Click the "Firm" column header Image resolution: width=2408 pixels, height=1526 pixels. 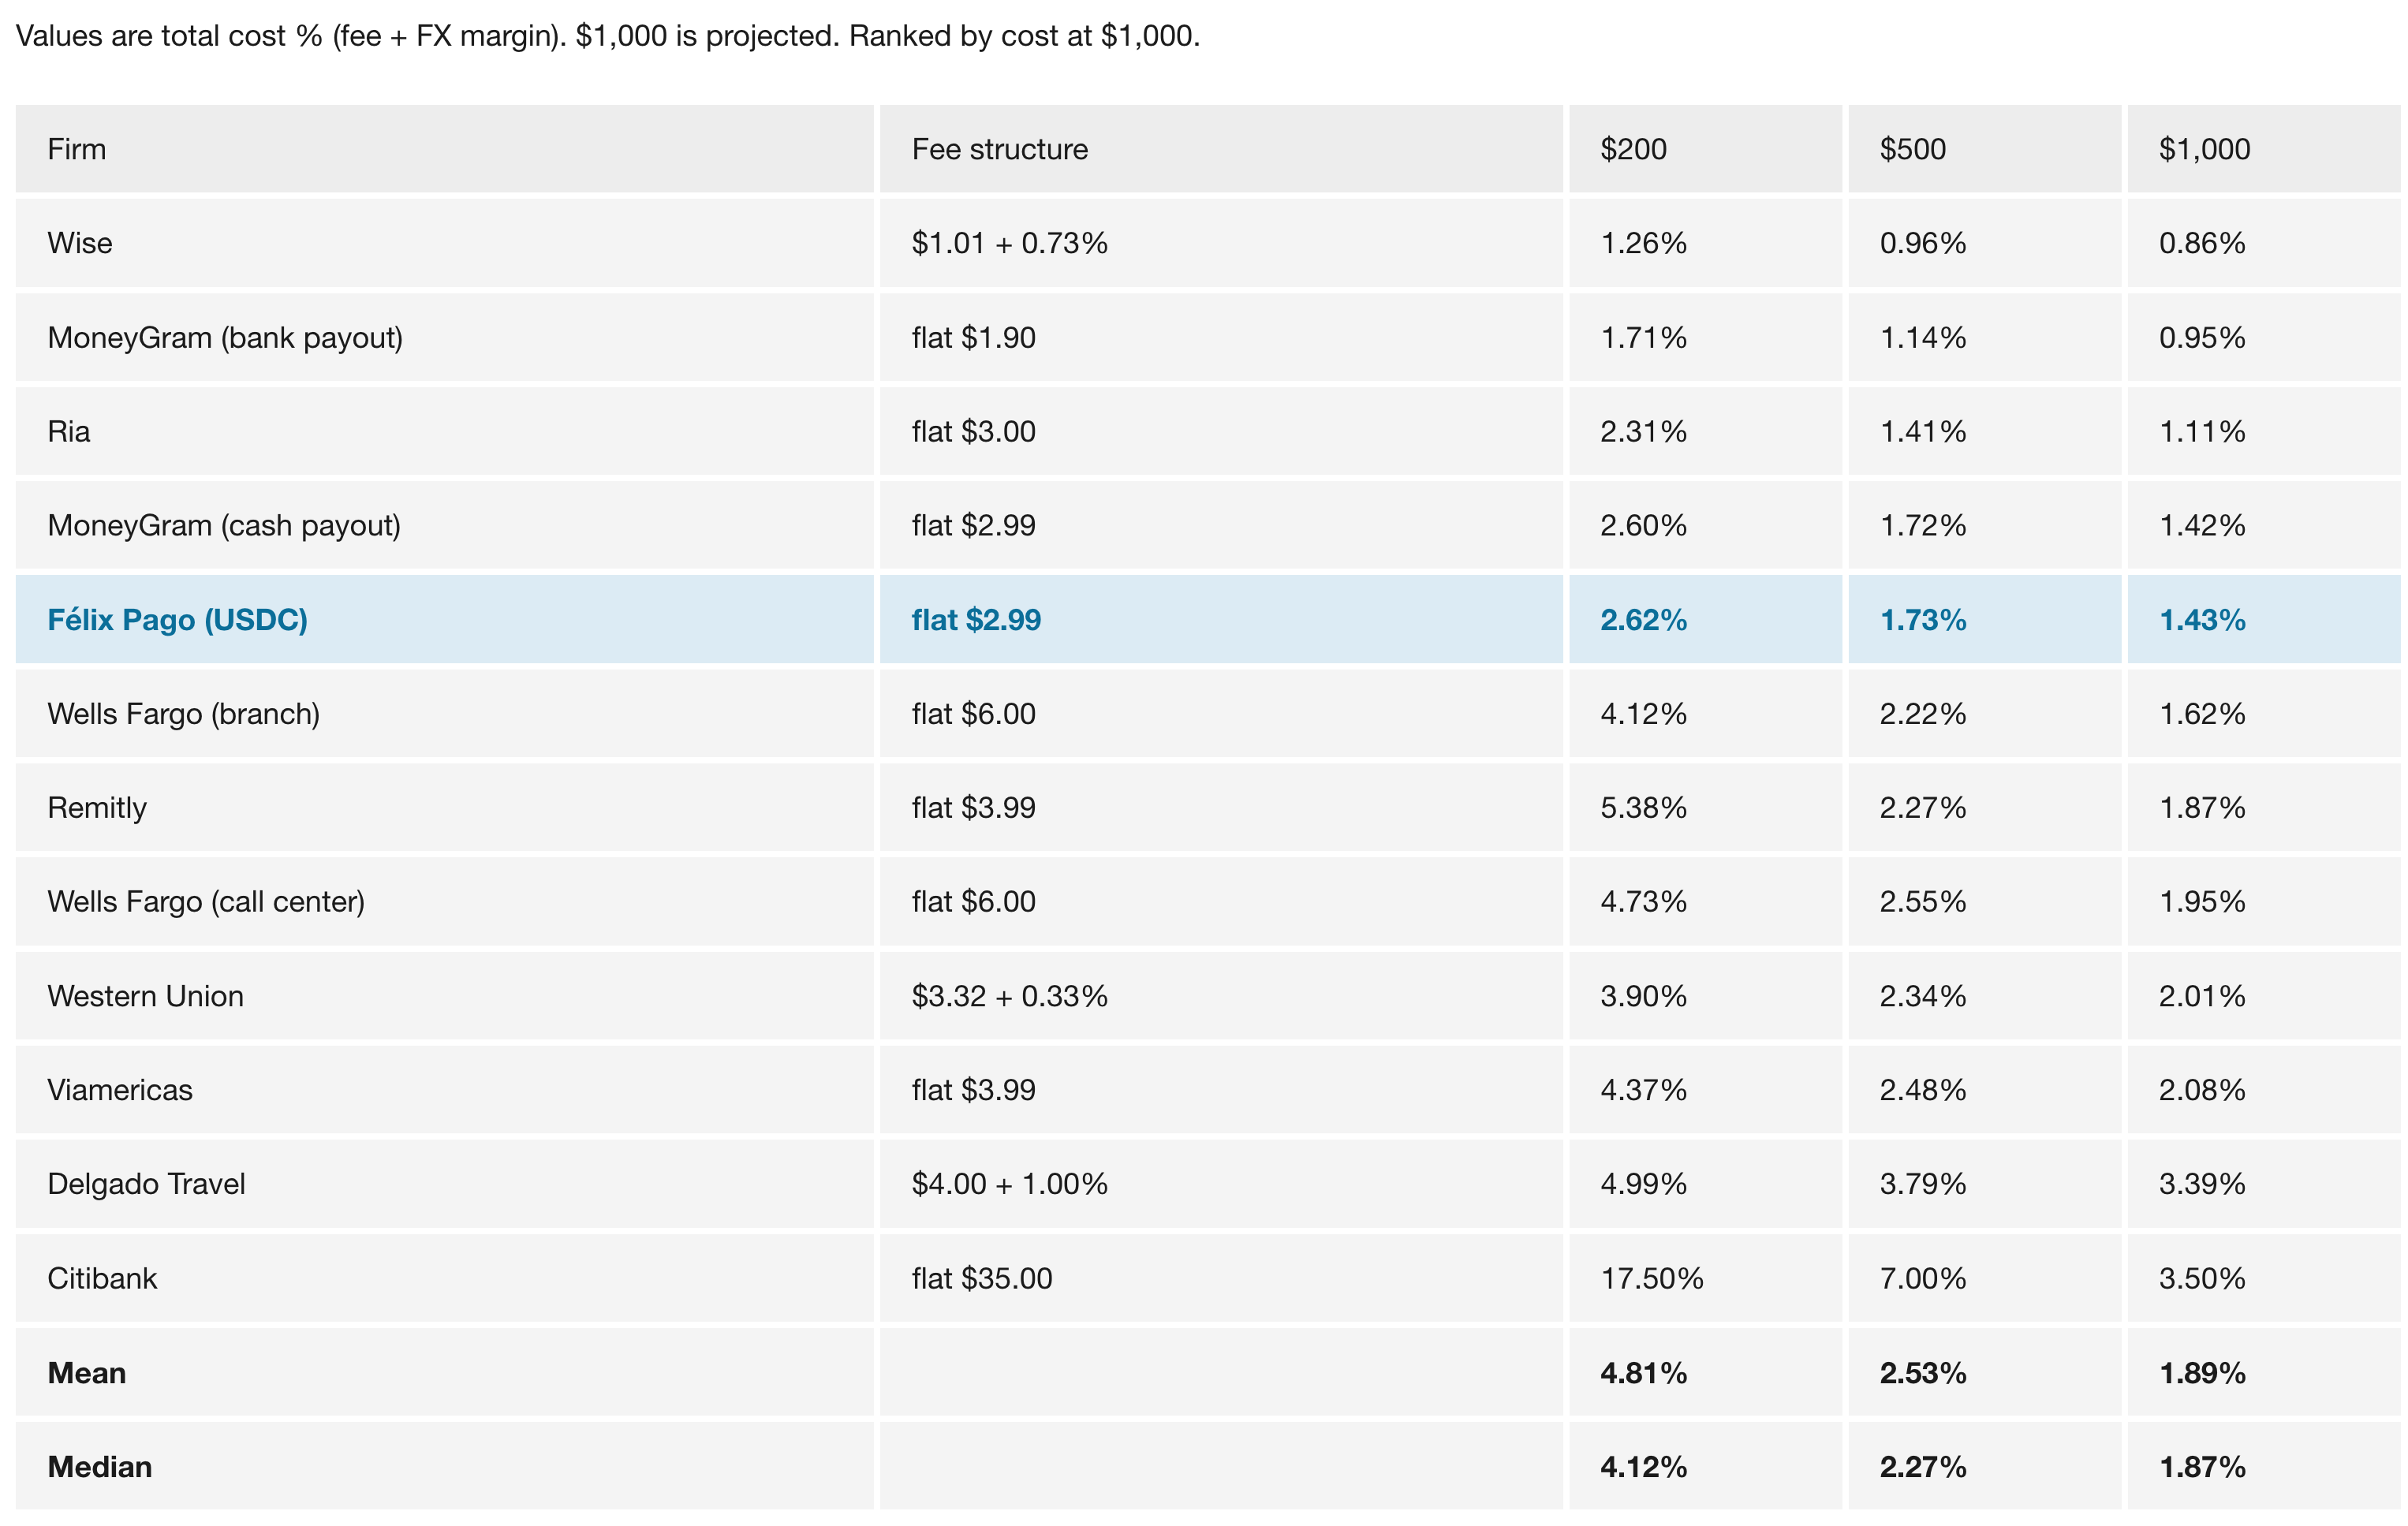point(445,149)
